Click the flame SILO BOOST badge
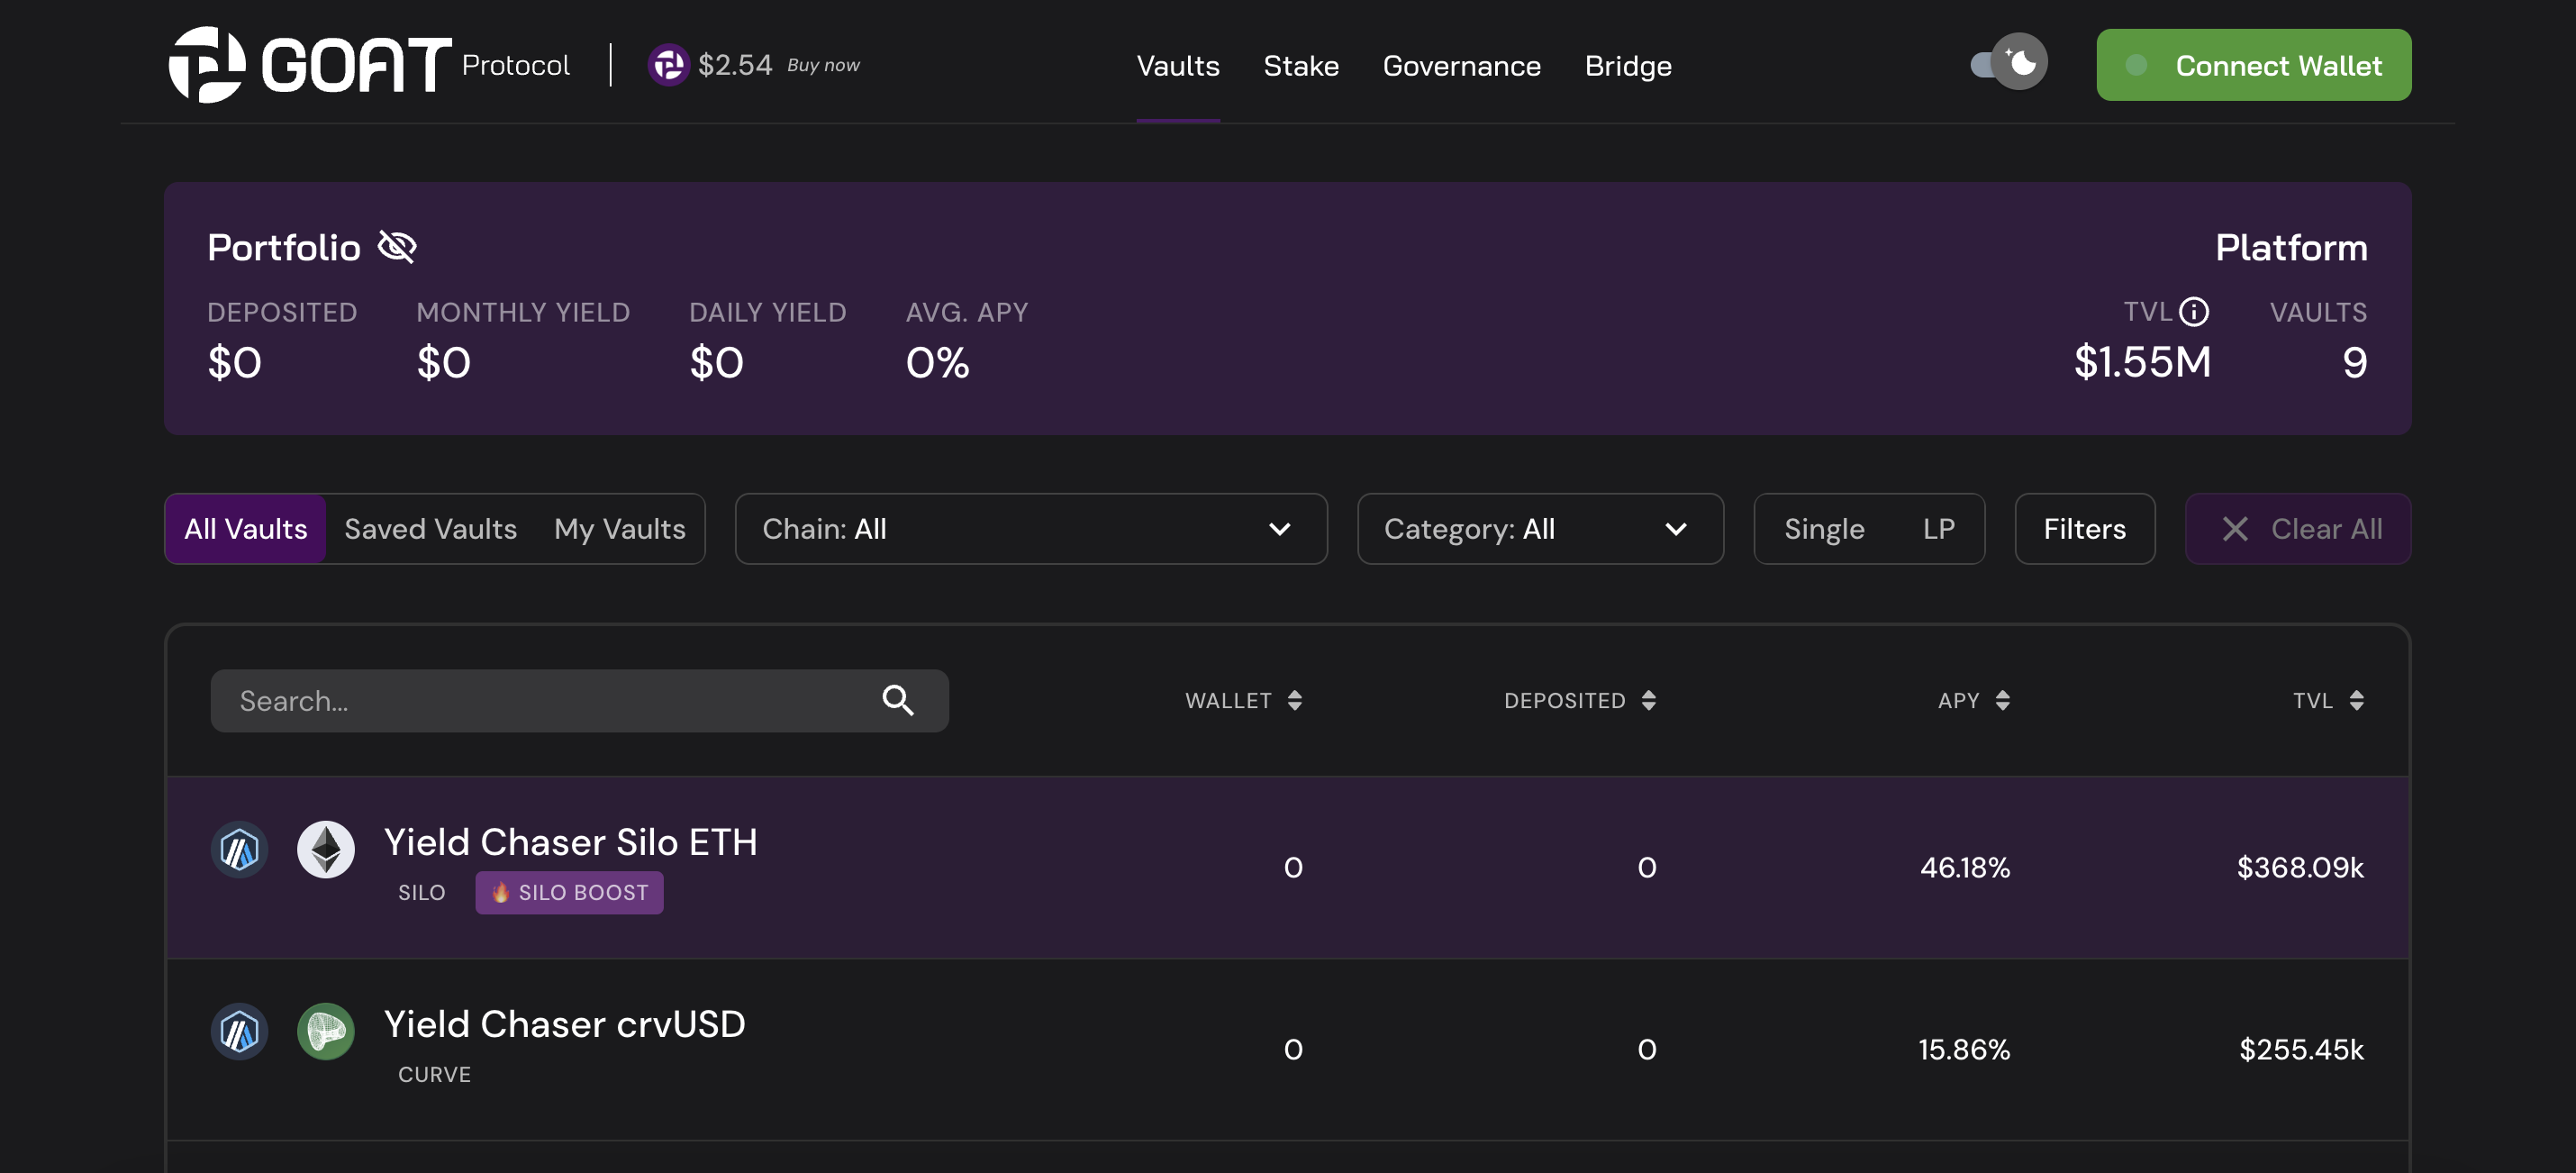This screenshot has height=1173, width=2576. tap(569, 893)
